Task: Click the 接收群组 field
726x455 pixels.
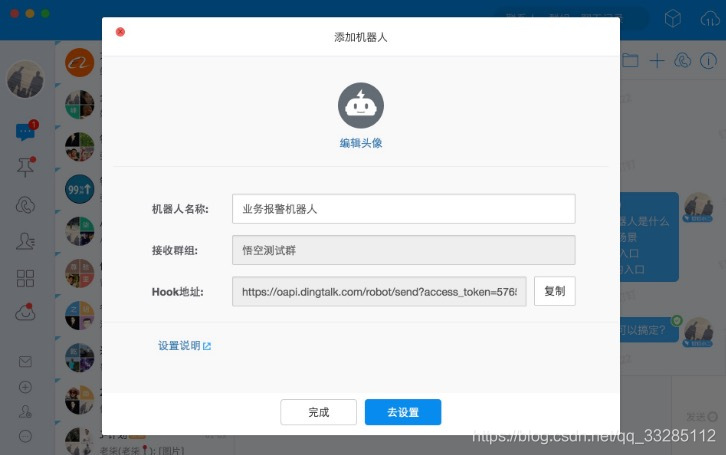Action: tap(404, 250)
